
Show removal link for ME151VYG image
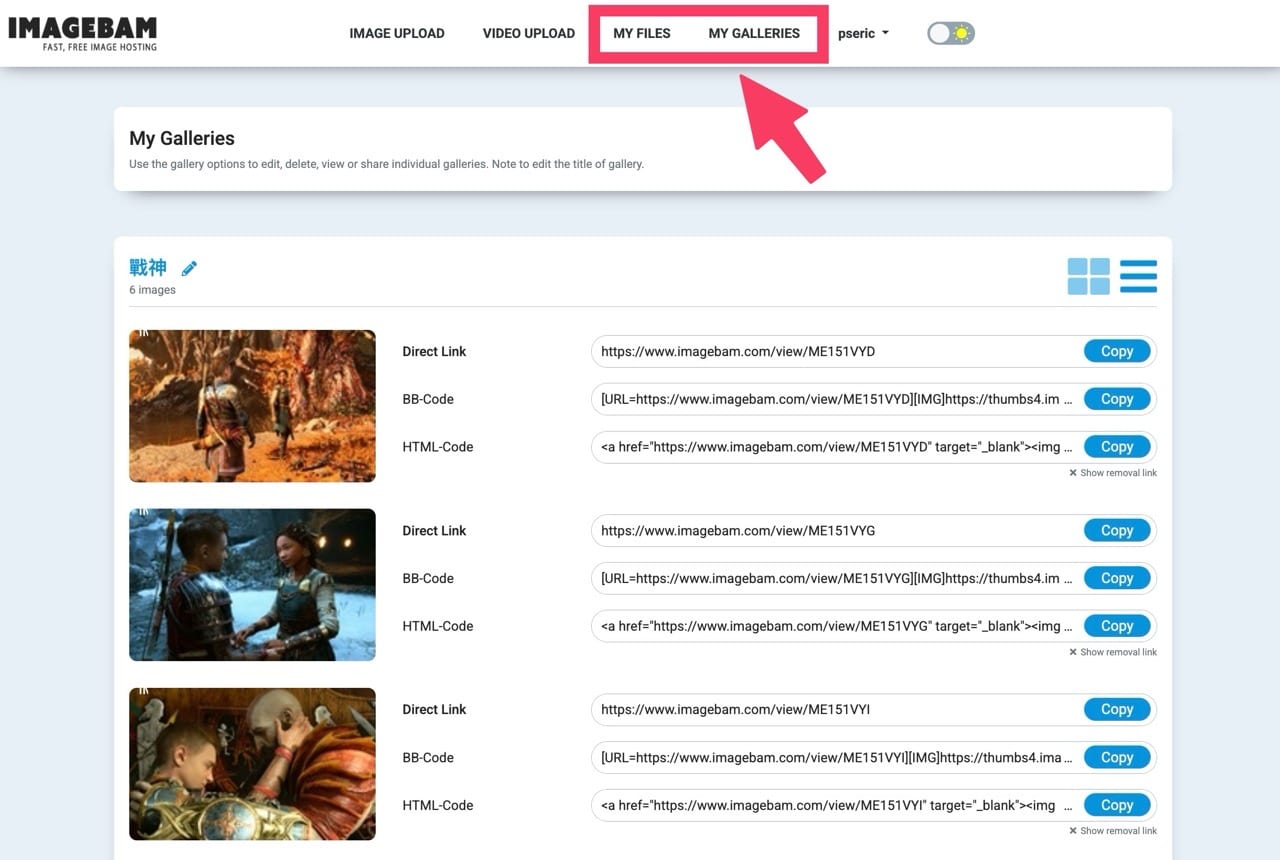pyautogui.click(x=1113, y=652)
